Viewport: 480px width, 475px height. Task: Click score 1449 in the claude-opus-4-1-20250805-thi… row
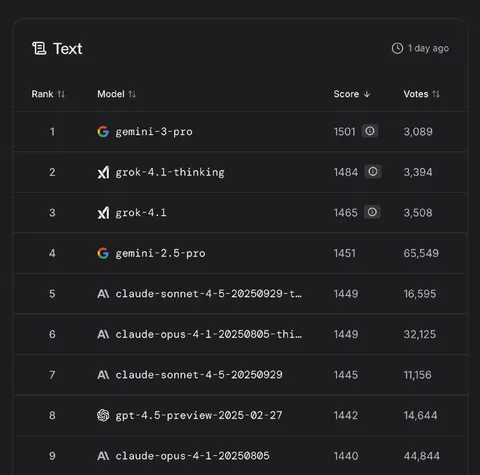(x=346, y=334)
